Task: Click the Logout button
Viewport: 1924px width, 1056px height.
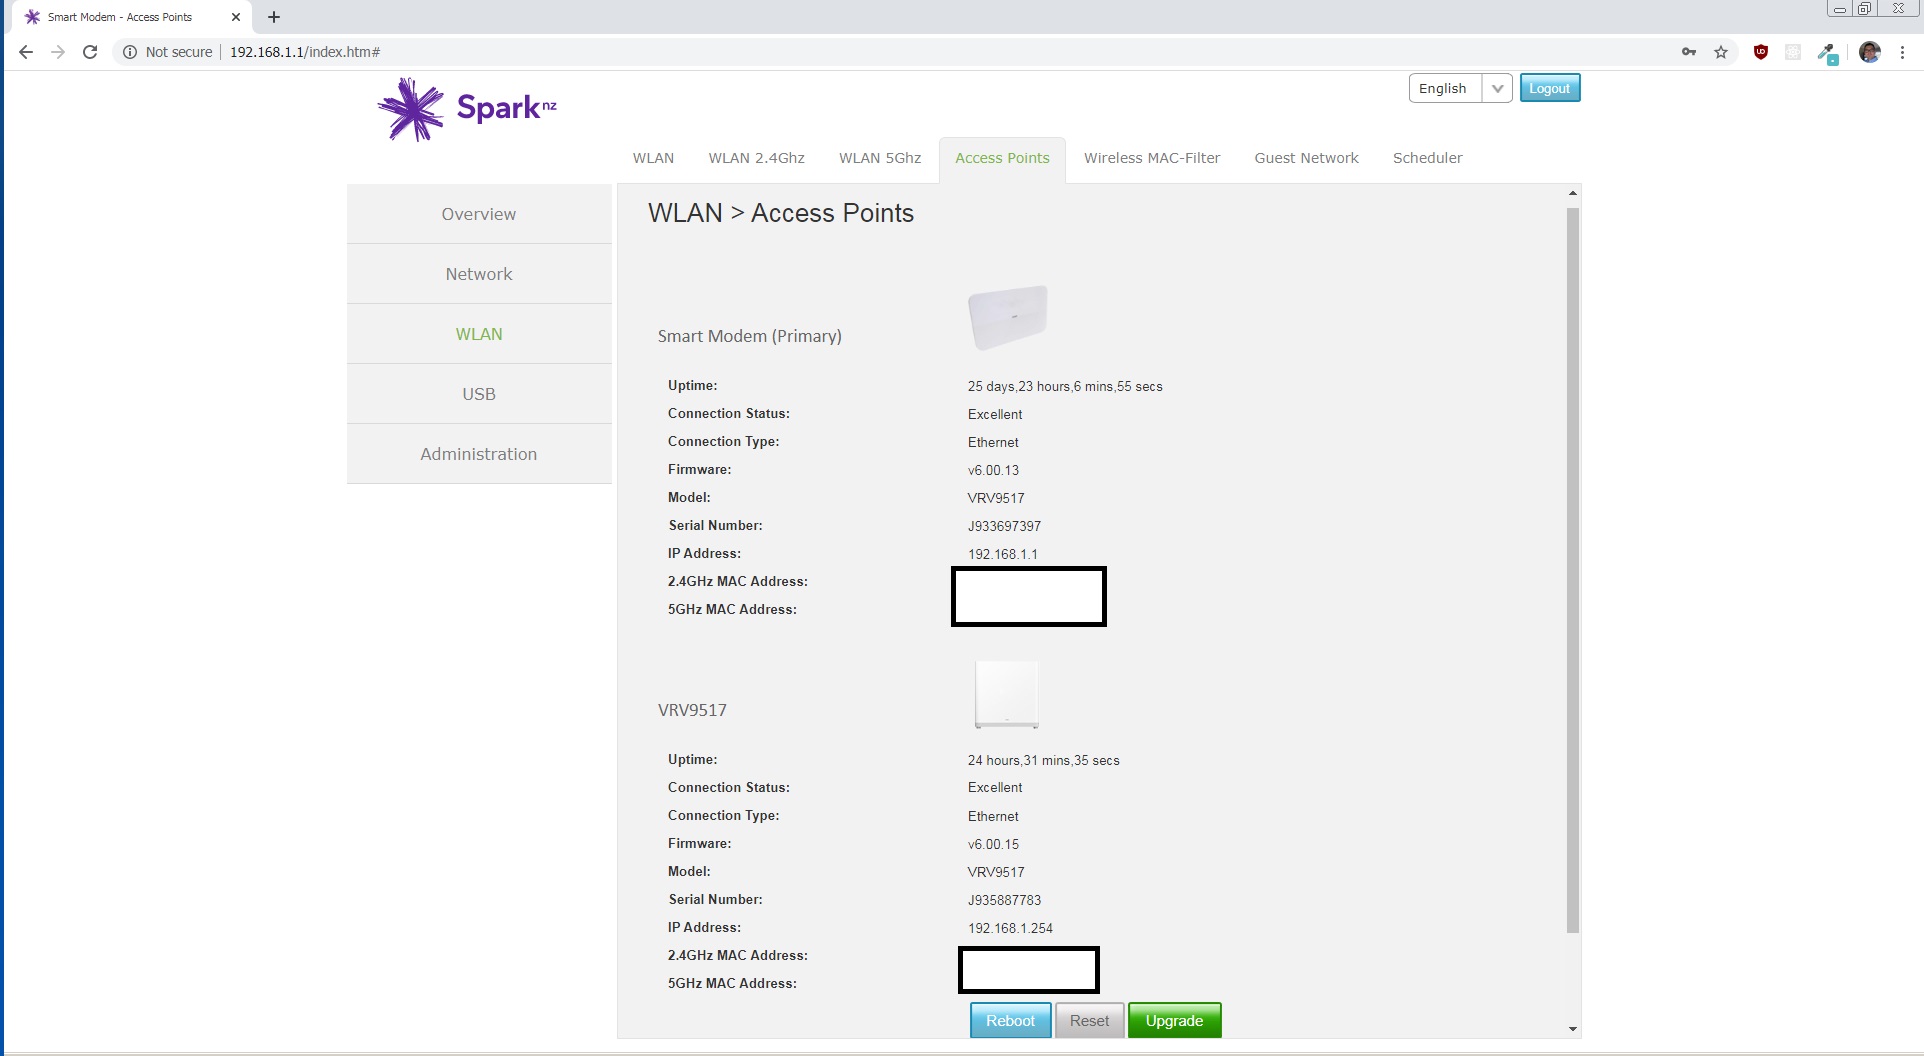Action: pyautogui.click(x=1549, y=88)
